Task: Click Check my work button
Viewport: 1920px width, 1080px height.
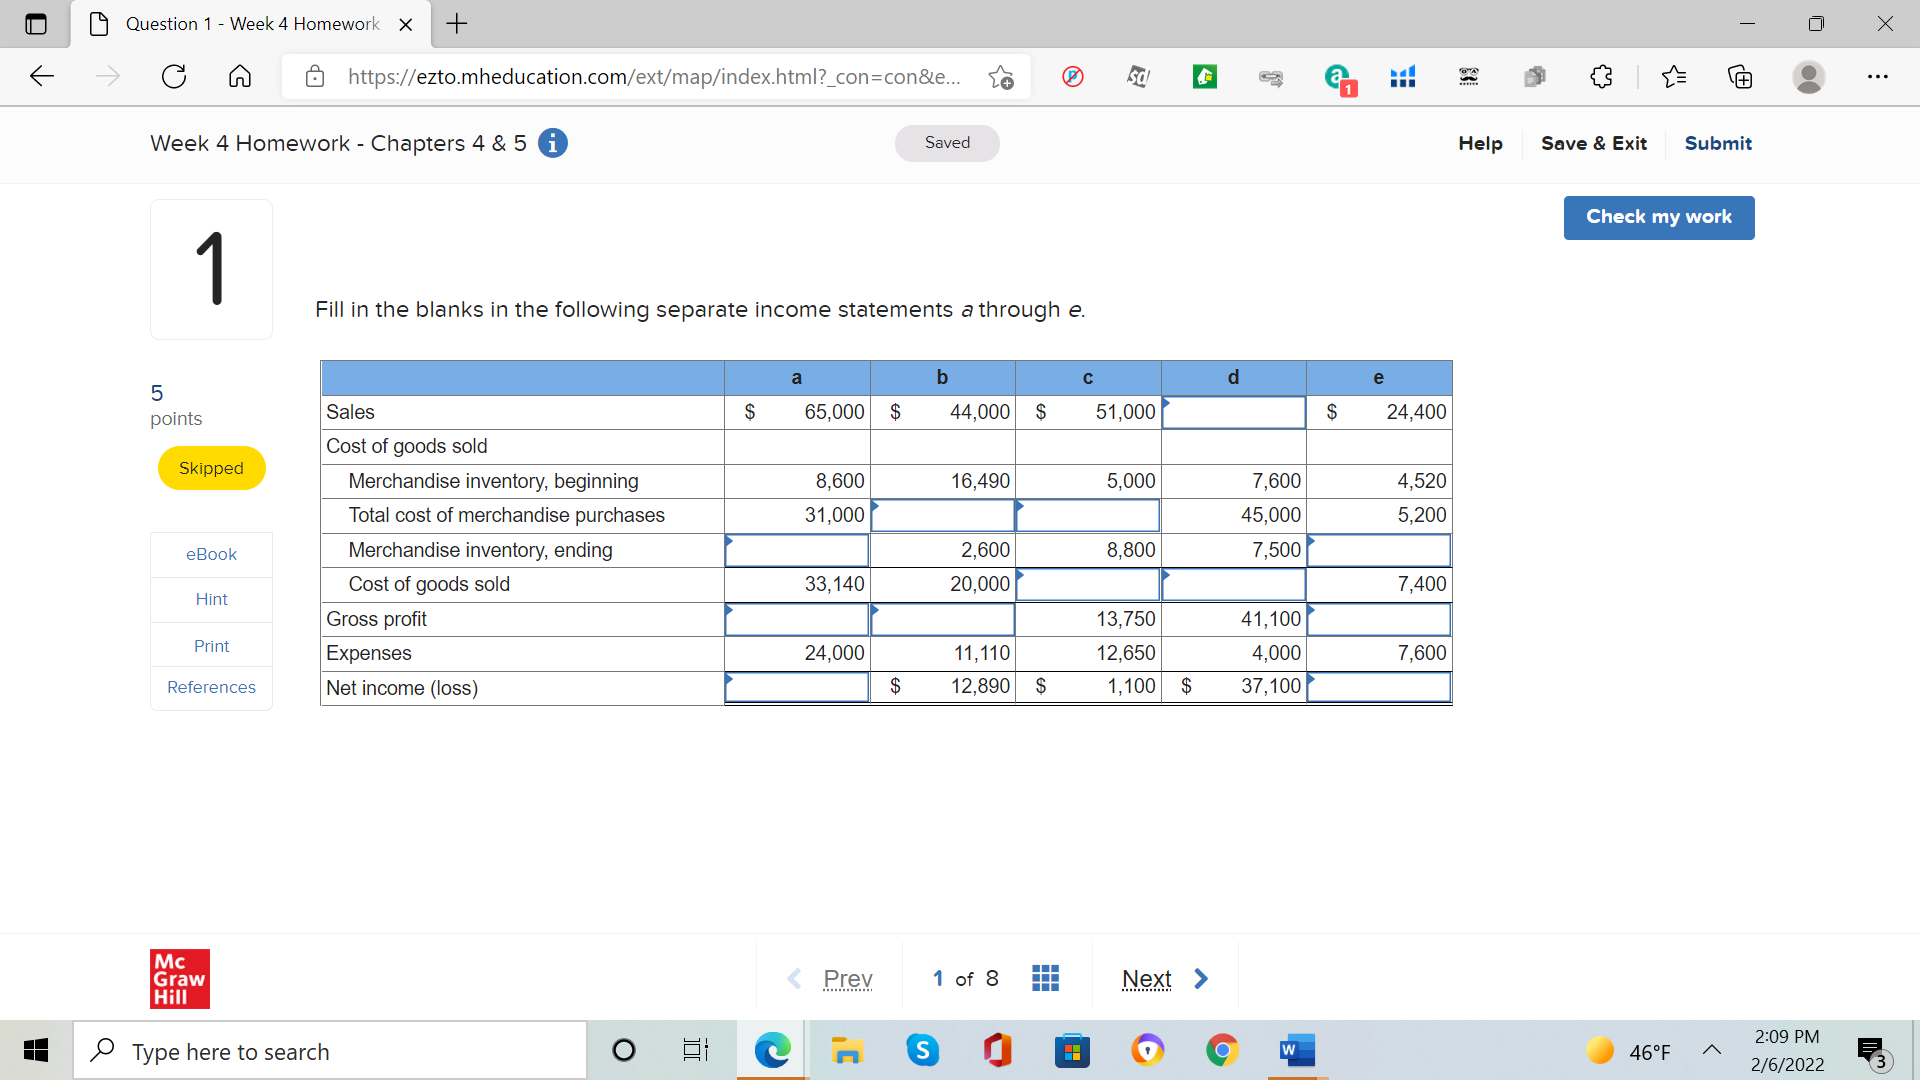Action: (x=1658, y=217)
